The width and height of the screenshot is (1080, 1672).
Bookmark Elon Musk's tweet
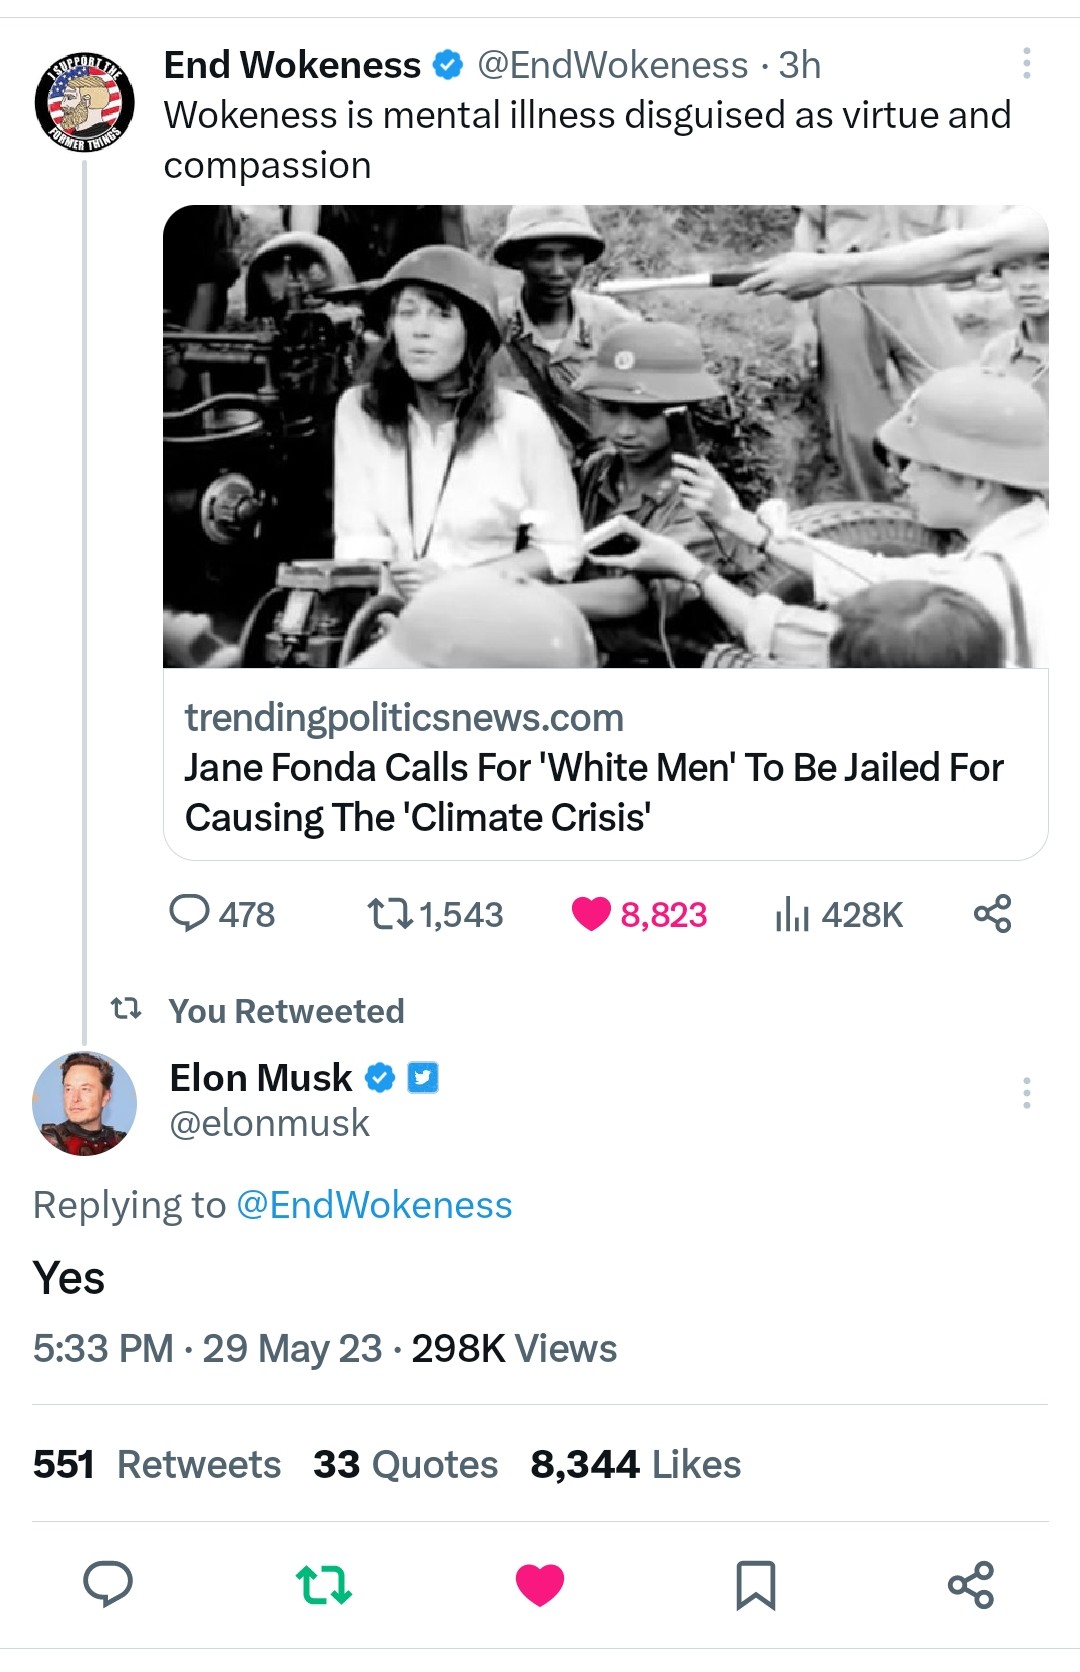click(x=756, y=1585)
